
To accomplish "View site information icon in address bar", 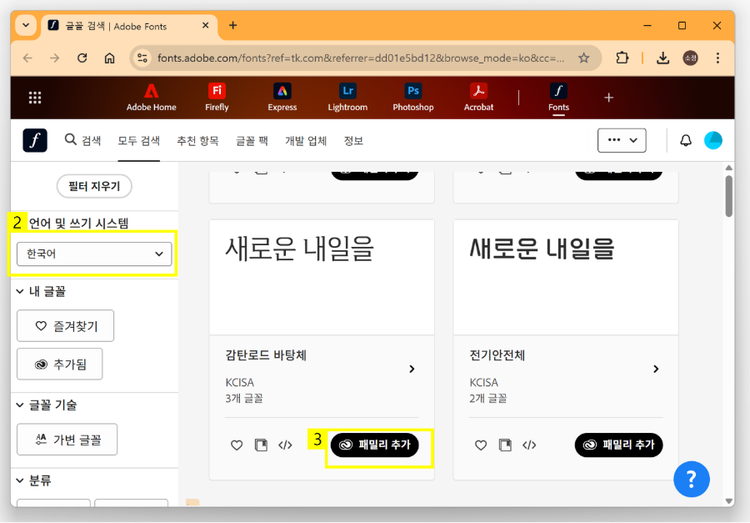I will coord(142,58).
